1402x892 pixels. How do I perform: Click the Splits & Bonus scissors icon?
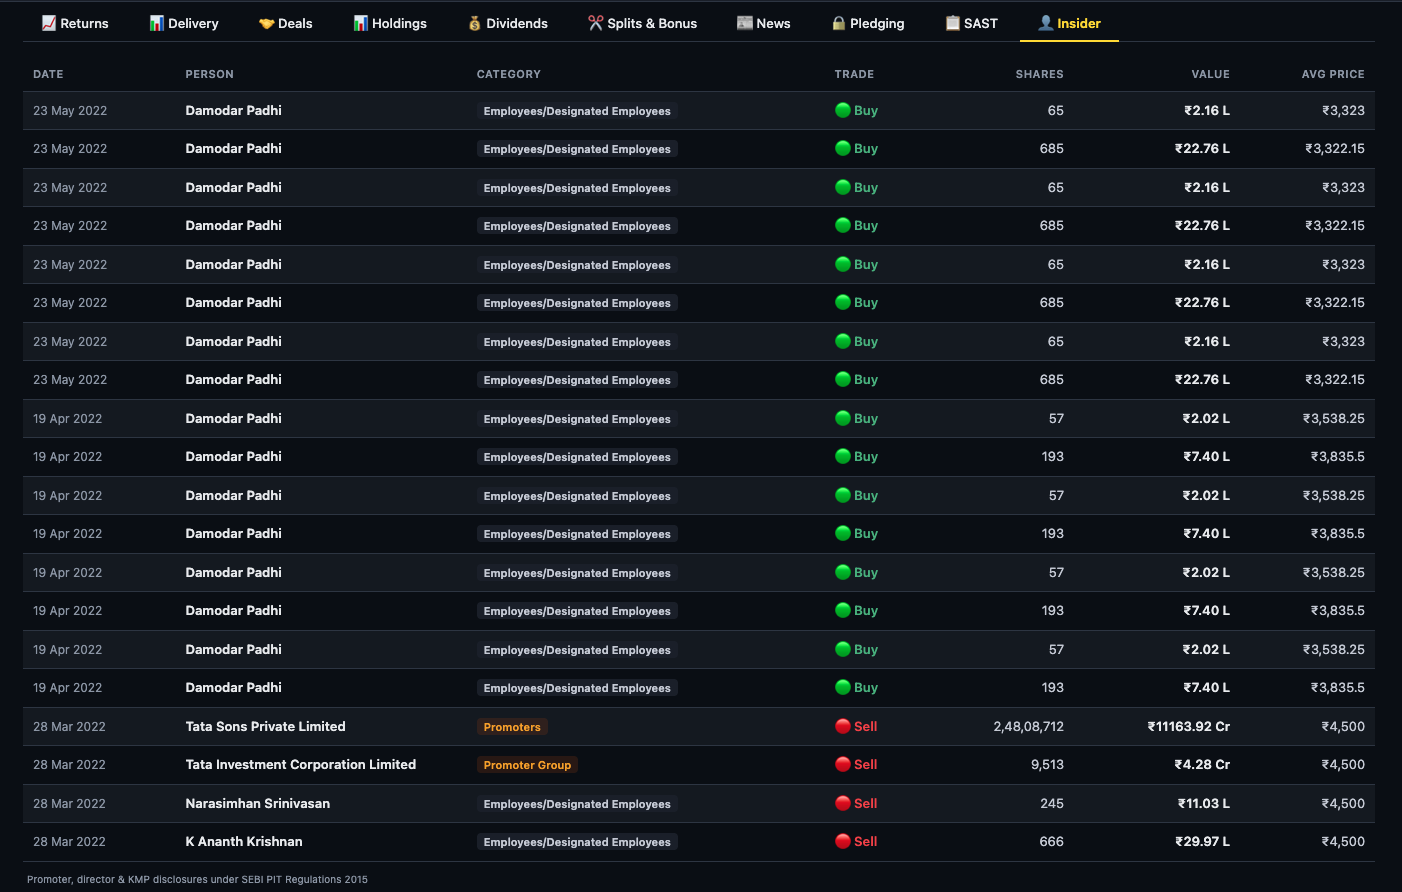(x=594, y=22)
